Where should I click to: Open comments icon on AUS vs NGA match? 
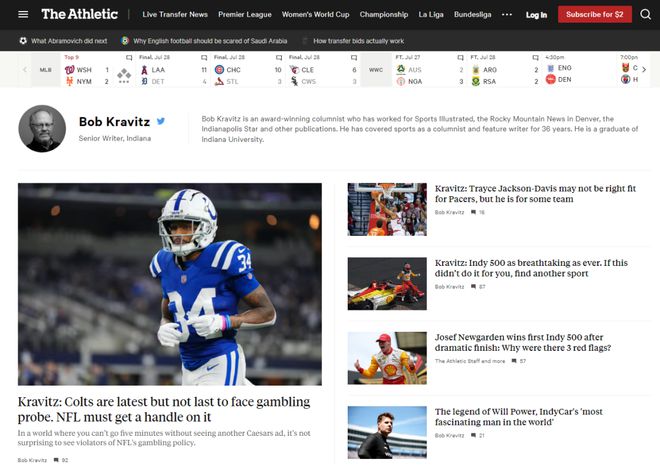coord(460,57)
